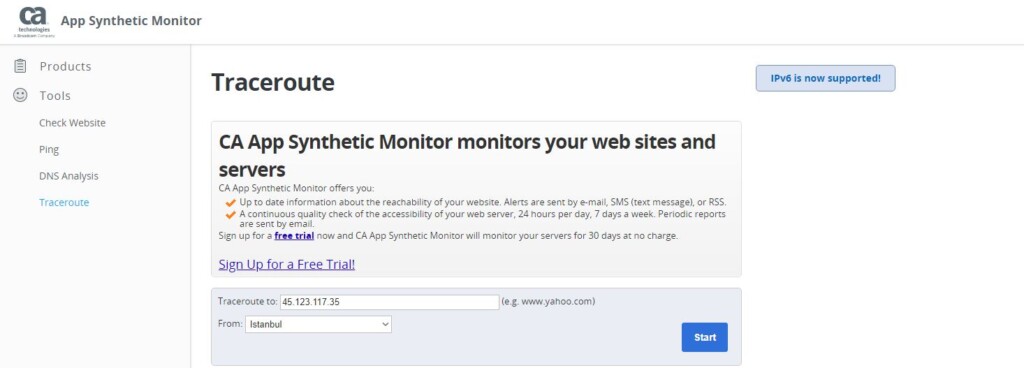Collapse the Tools section label

coord(55,96)
